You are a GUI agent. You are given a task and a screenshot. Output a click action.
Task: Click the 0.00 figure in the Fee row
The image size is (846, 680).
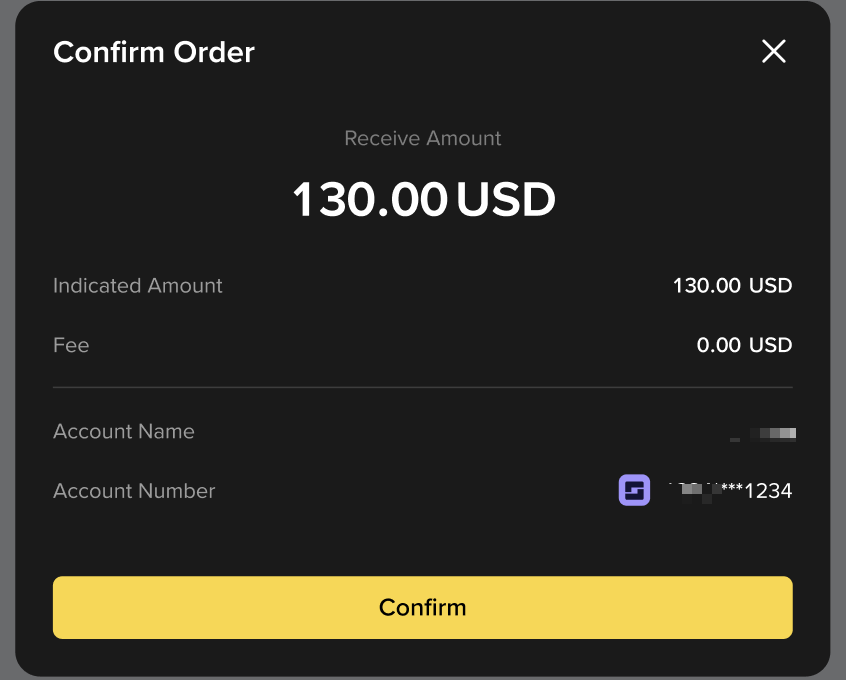click(x=718, y=345)
